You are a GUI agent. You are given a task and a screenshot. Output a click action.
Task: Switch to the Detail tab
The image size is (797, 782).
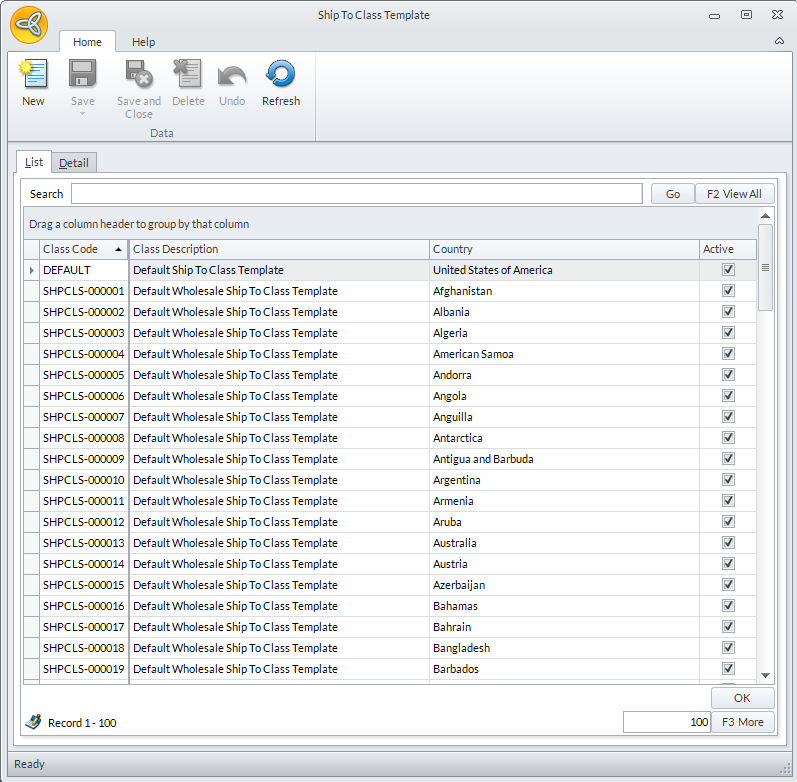[x=74, y=163]
